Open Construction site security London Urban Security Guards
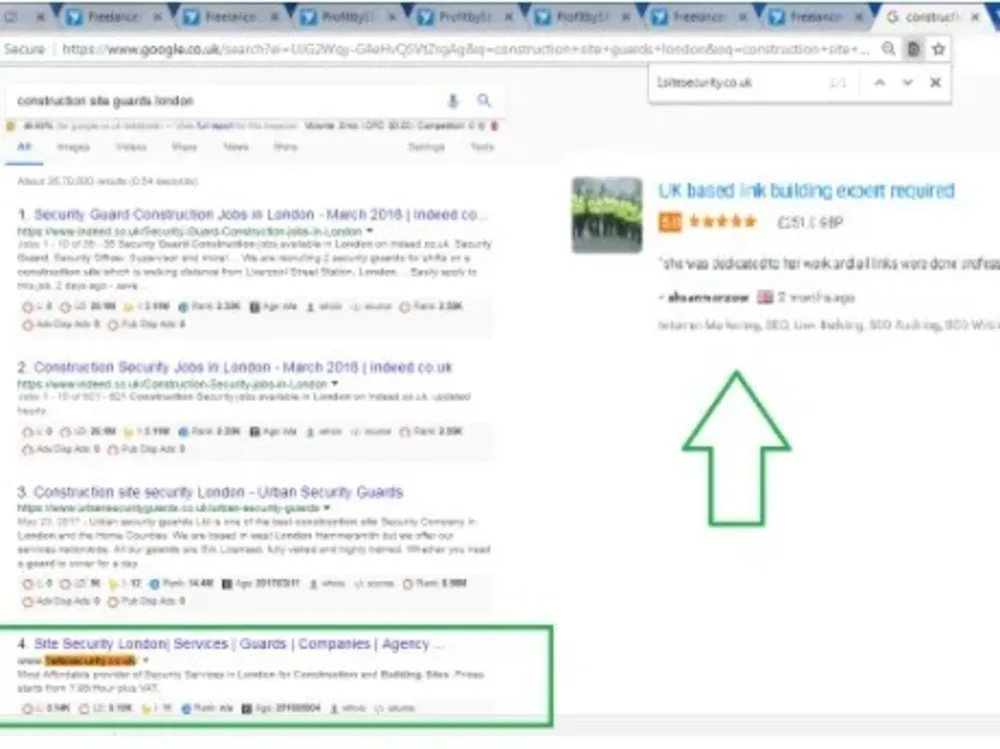This screenshot has width=1000, height=749. click(218, 493)
